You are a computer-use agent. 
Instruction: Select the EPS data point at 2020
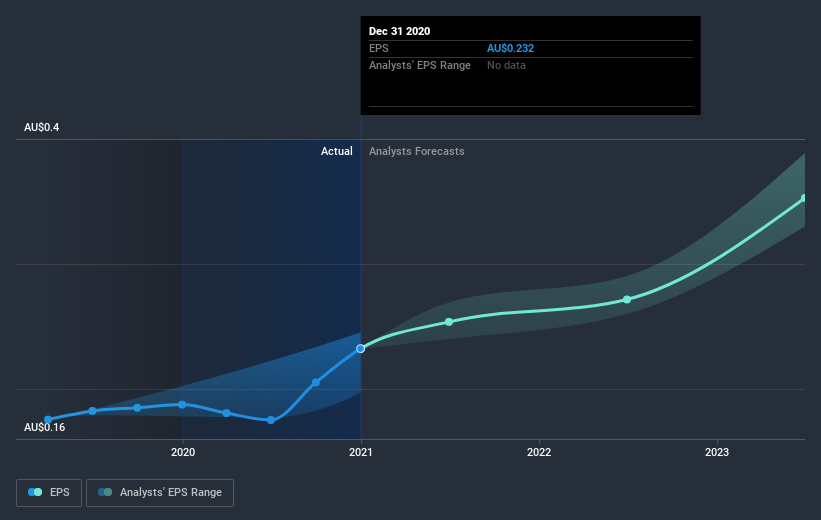click(x=182, y=405)
